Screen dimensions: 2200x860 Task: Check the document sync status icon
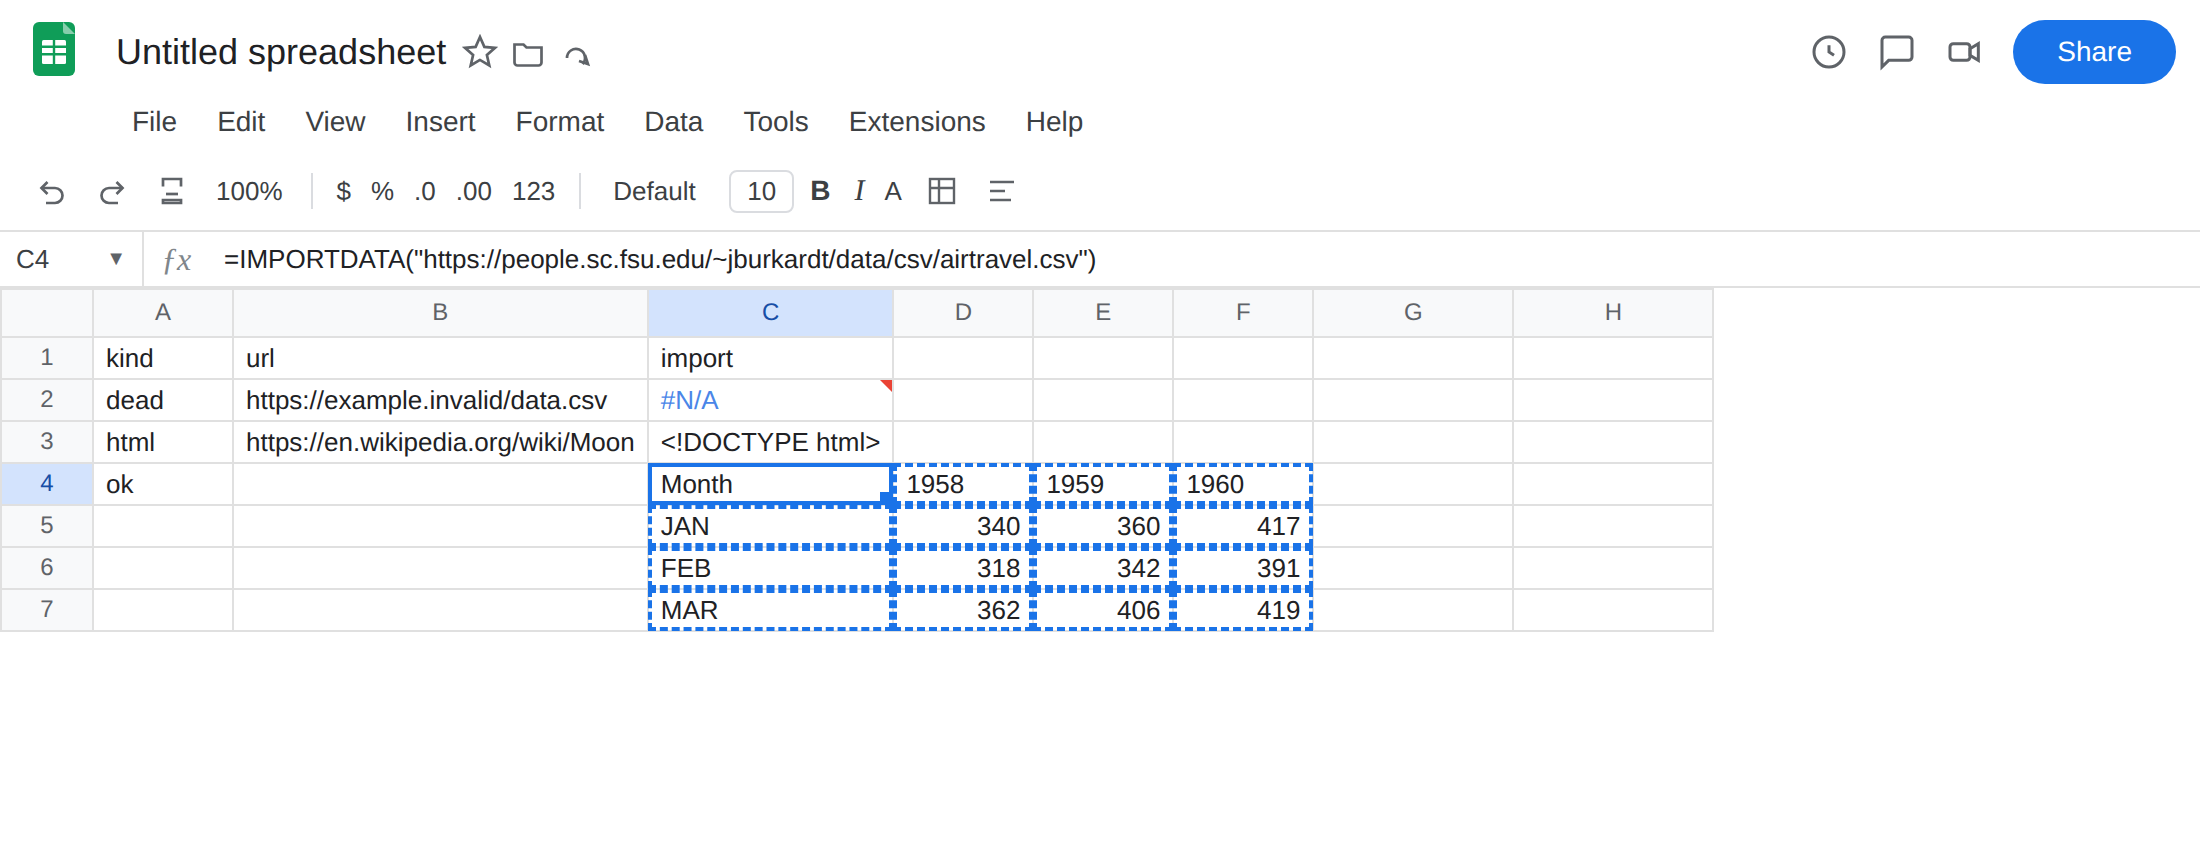577,55
